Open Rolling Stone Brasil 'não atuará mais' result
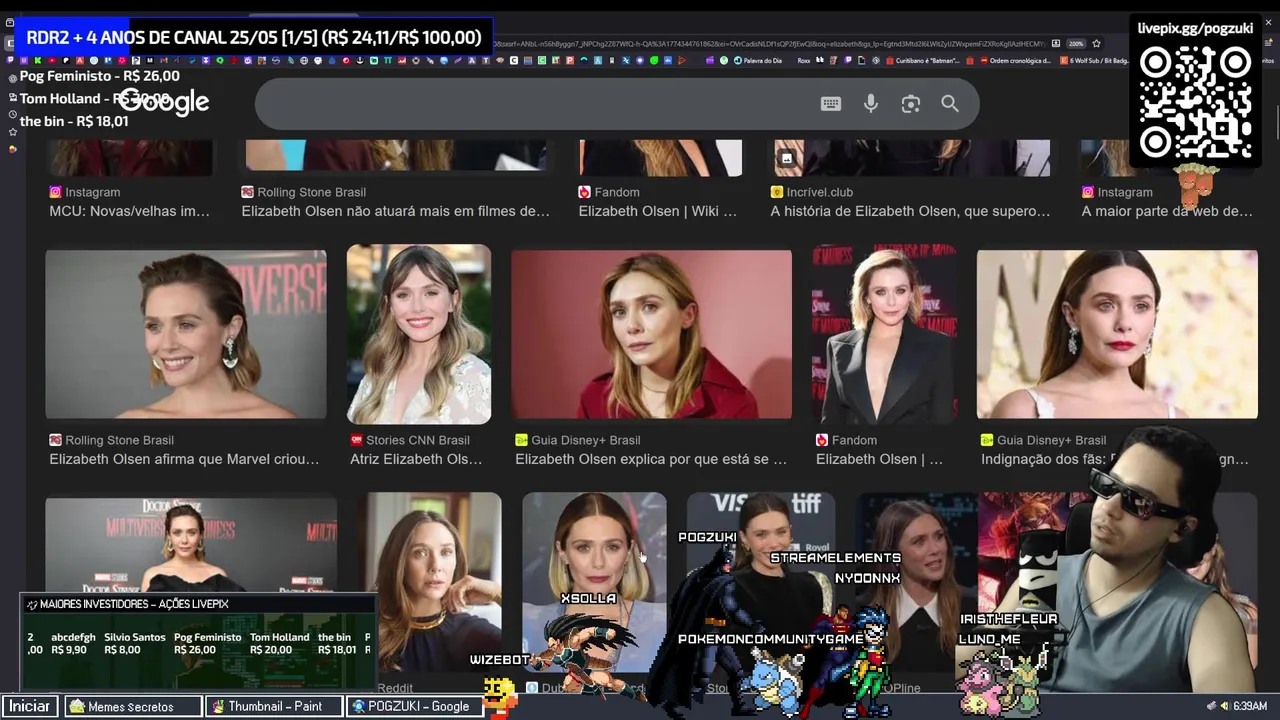This screenshot has width=1280, height=720. point(396,211)
